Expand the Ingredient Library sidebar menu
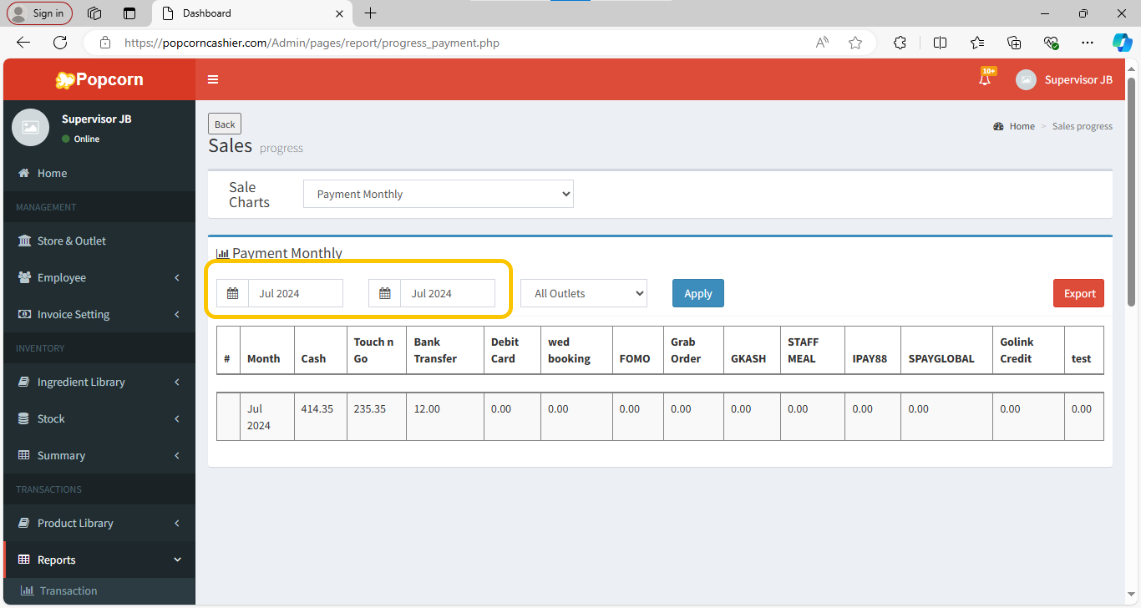Screen dimensions: 1141x608 pyautogui.click(x=99, y=382)
